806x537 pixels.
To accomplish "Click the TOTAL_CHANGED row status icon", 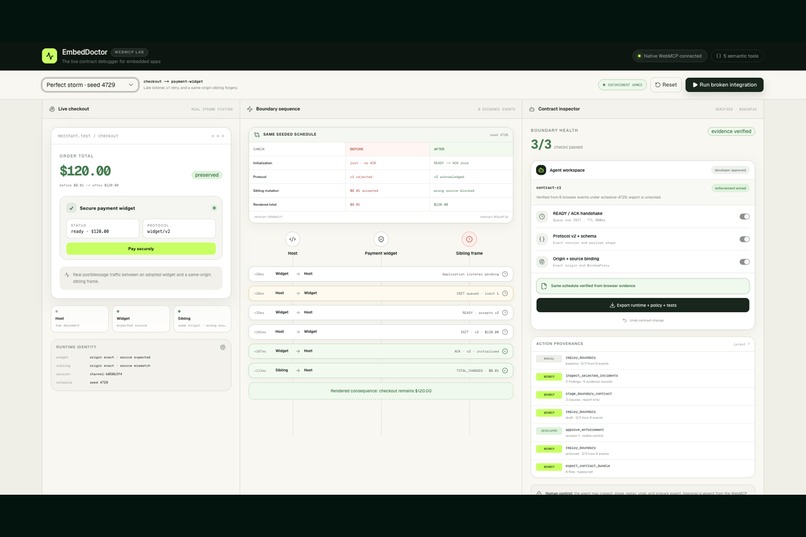I will click(x=505, y=371).
